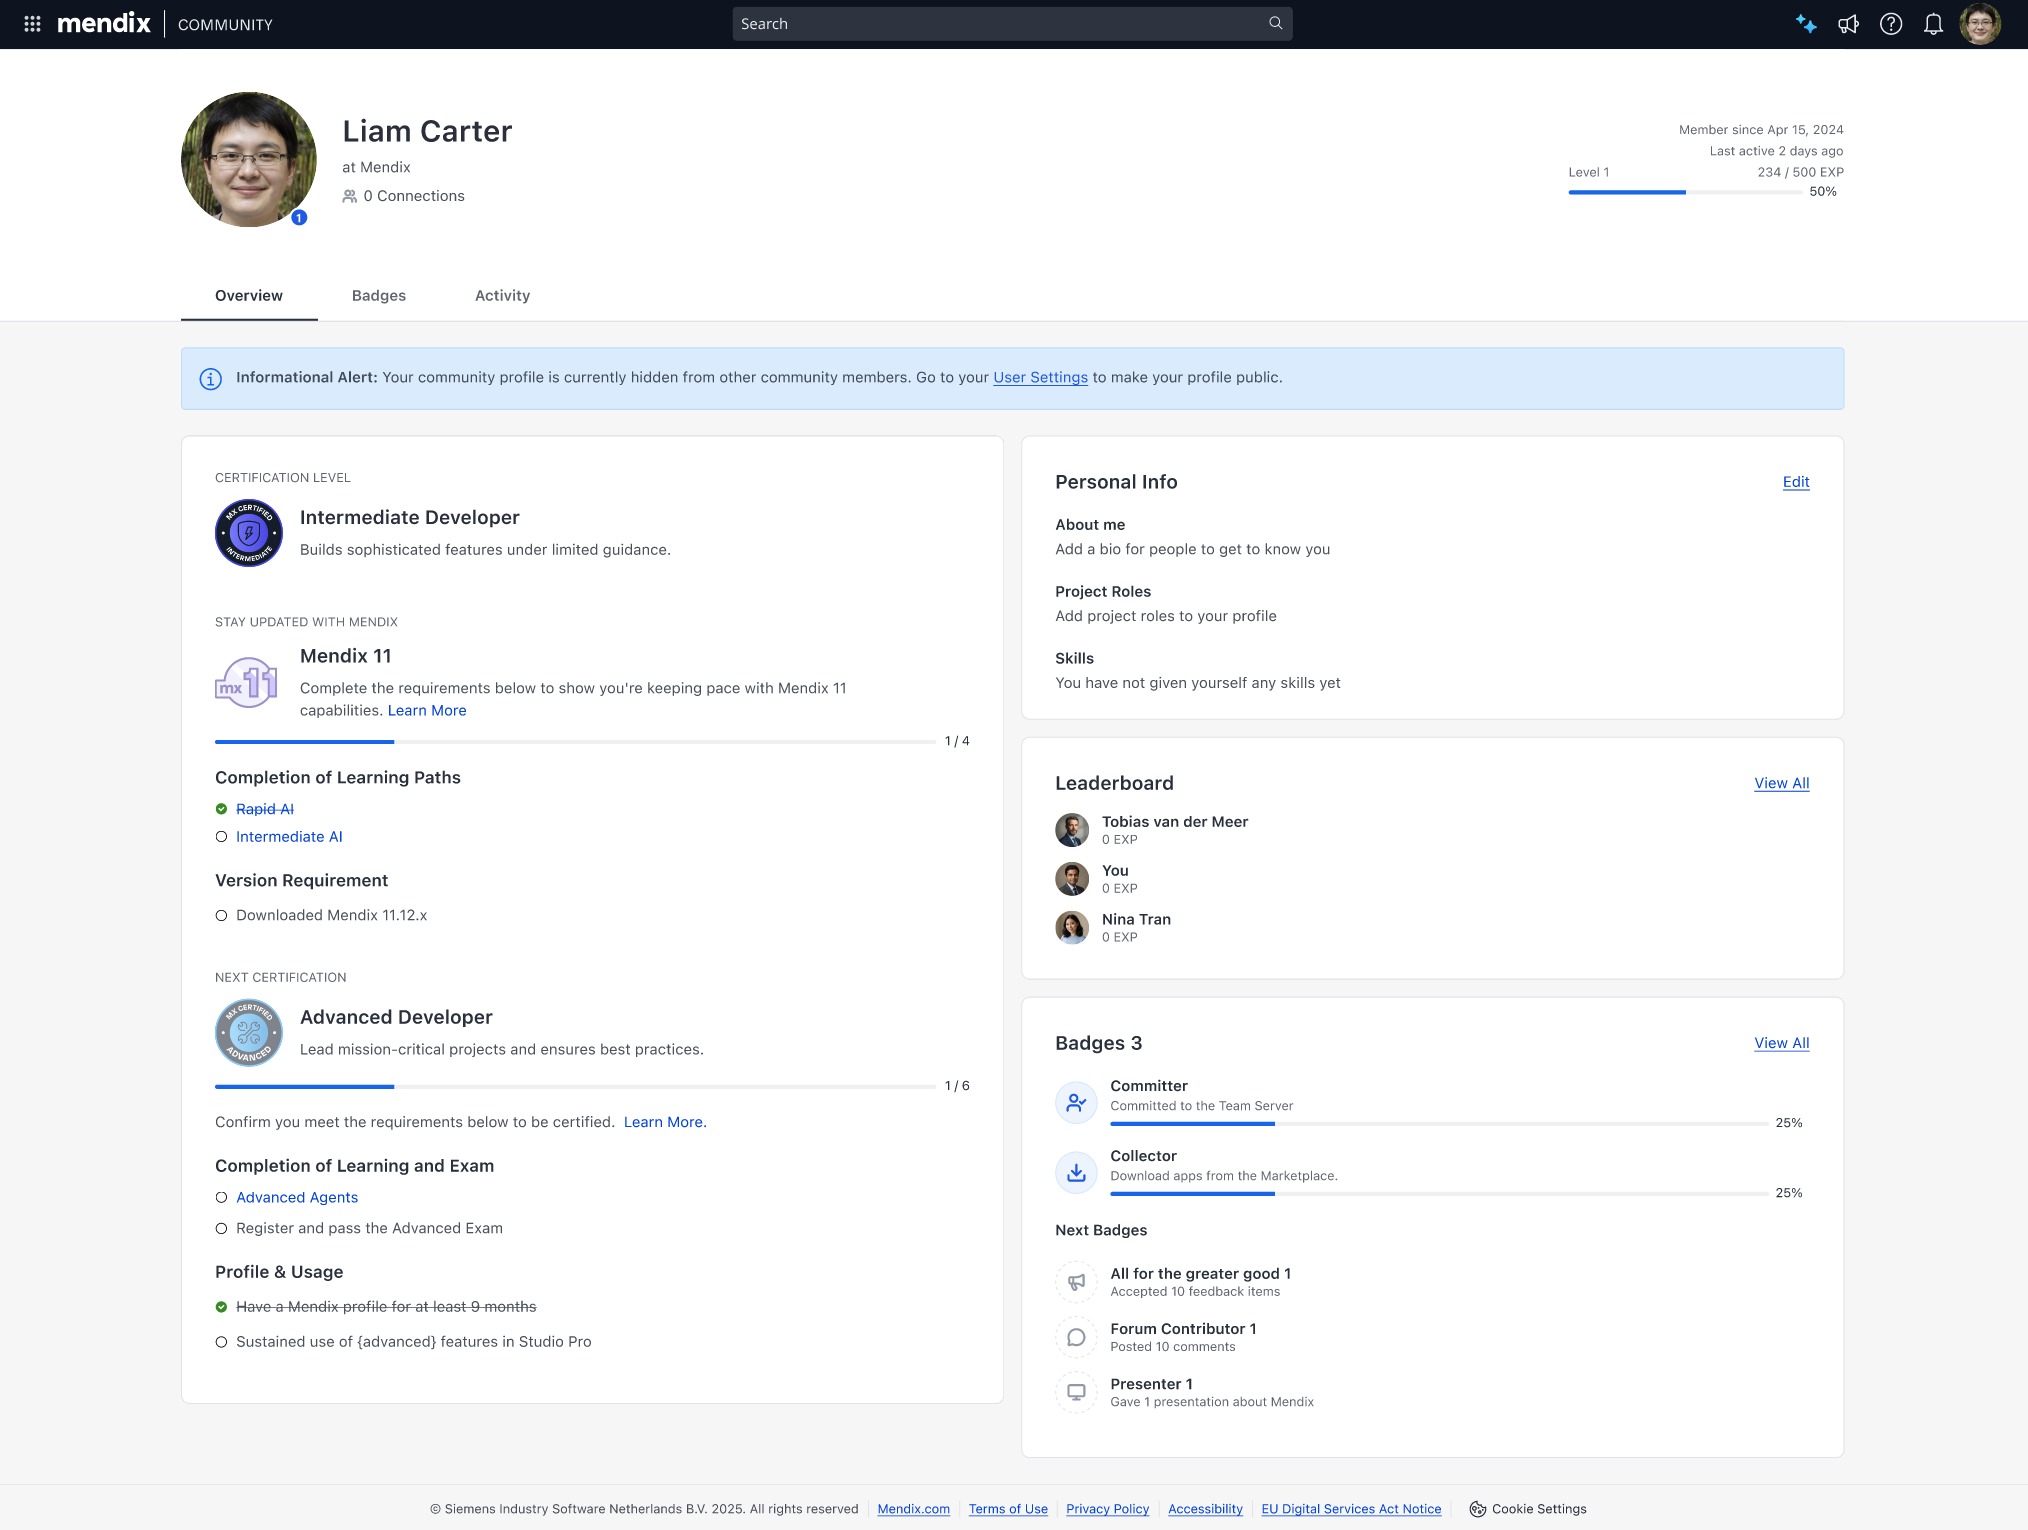The width and height of the screenshot is (2028, 1530).
Task: Open EU Digital Services Act Notice link
Action: 1351,1509
